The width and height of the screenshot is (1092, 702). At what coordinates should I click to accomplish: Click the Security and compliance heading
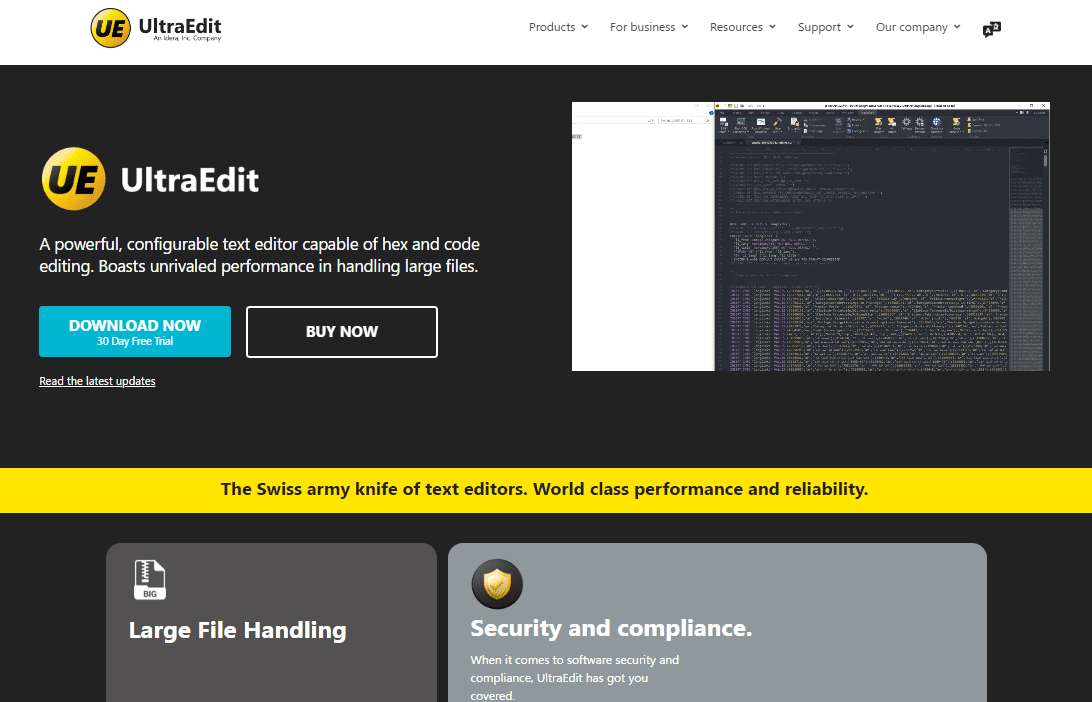coord(611,628)
